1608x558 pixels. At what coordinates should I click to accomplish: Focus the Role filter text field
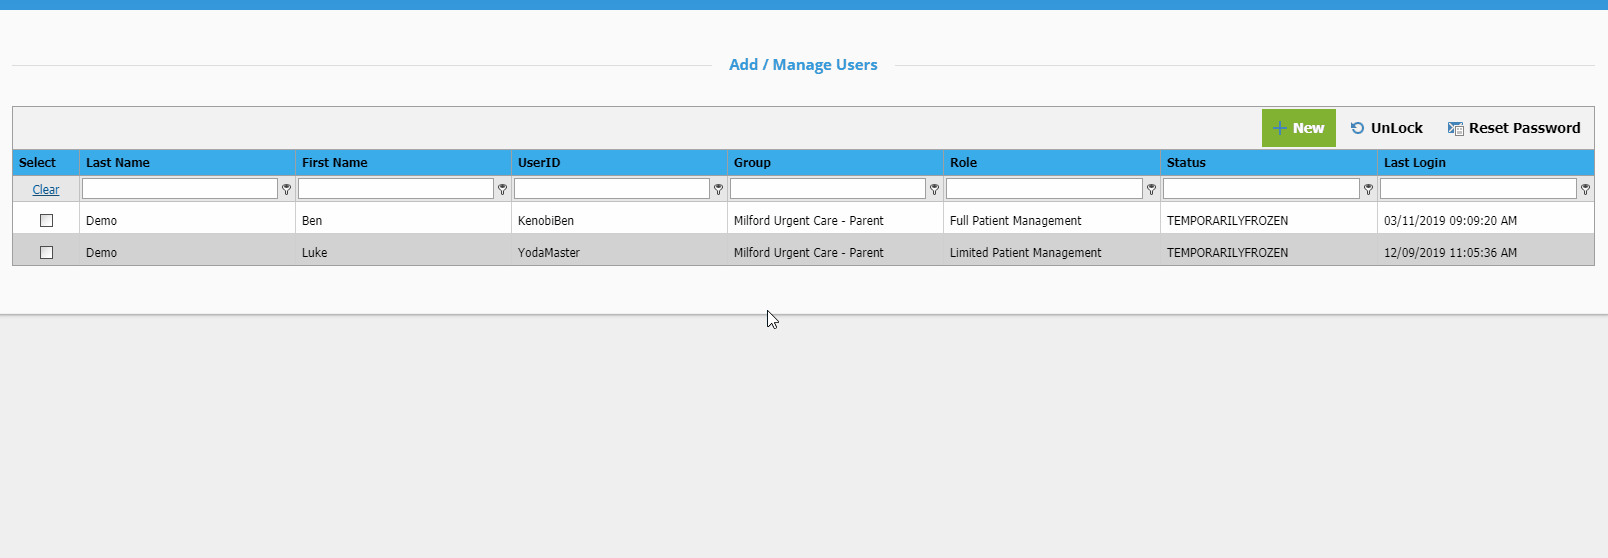point(1043,189)
